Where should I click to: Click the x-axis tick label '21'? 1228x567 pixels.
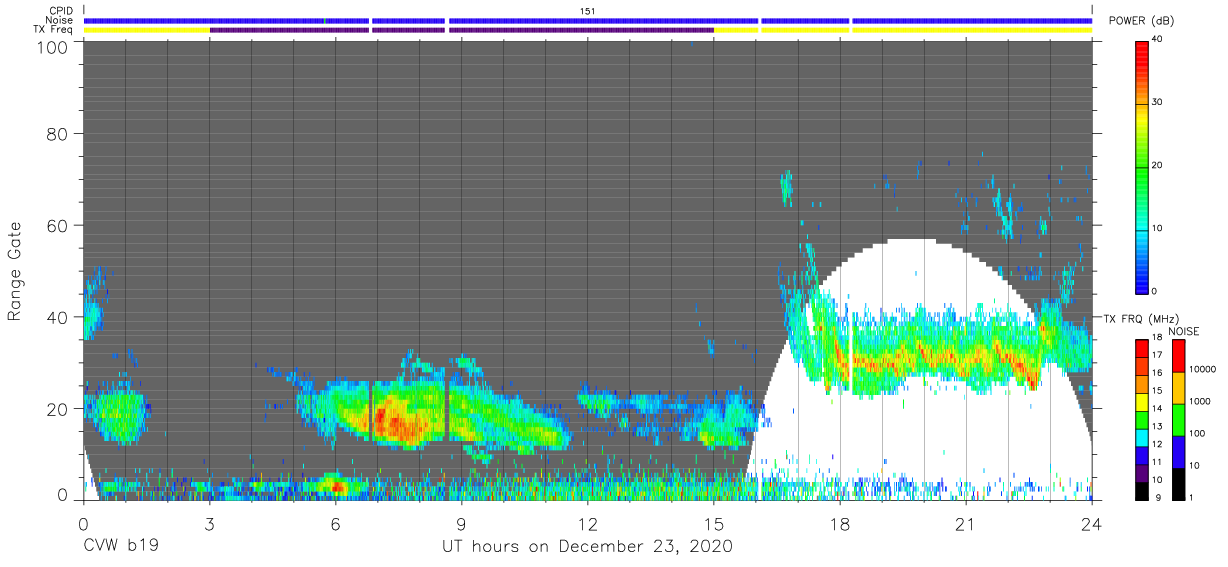pos(965,523)
